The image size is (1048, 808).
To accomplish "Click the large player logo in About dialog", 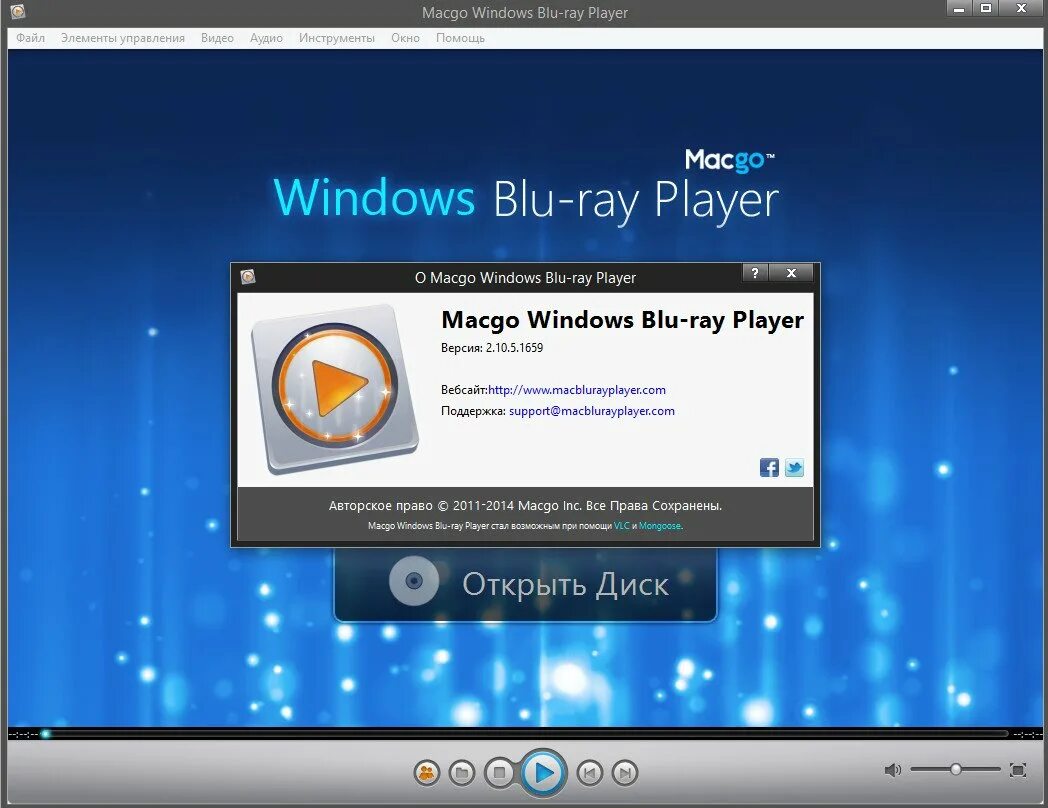I will (335, 389).
